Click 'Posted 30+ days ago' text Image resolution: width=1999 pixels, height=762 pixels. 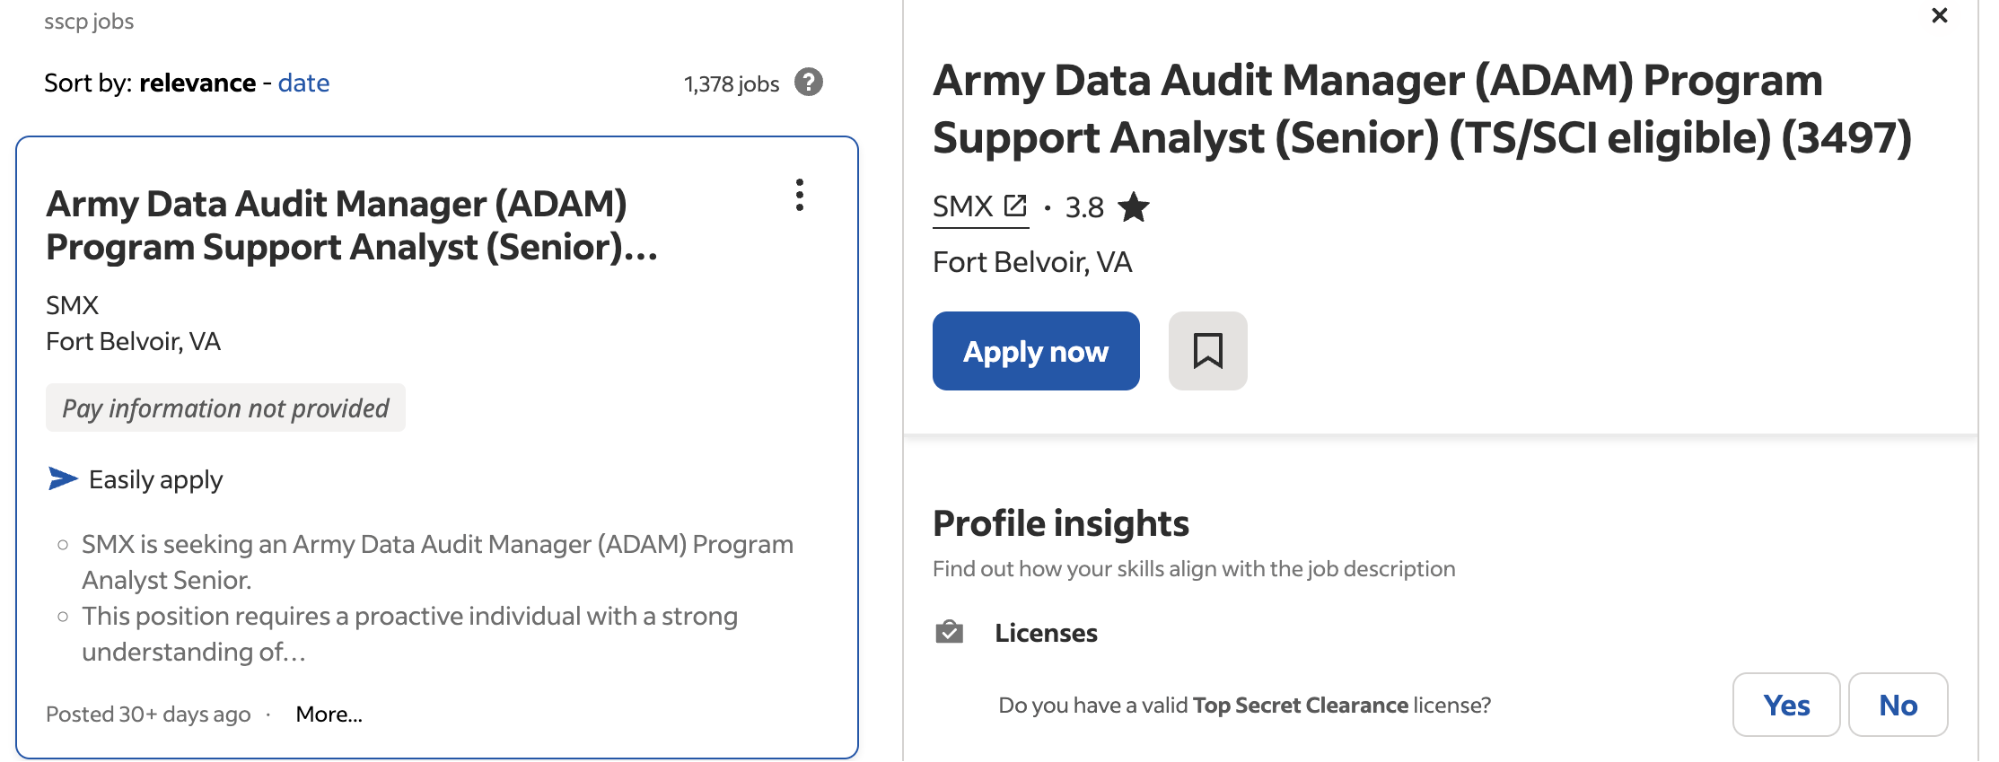148,714
